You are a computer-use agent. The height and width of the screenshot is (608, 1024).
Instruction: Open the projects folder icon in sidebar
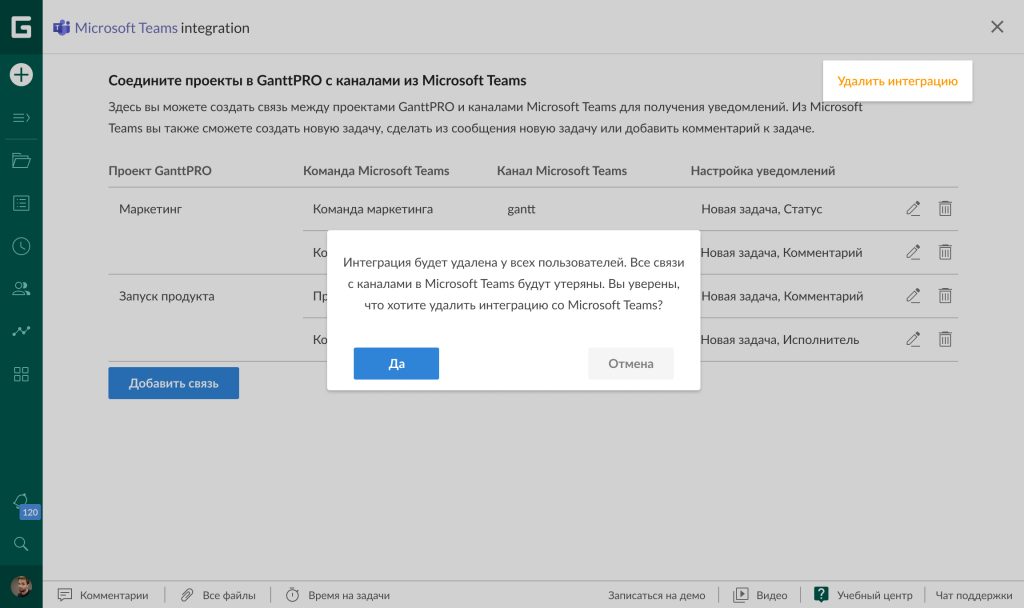(x=20, y=160)
